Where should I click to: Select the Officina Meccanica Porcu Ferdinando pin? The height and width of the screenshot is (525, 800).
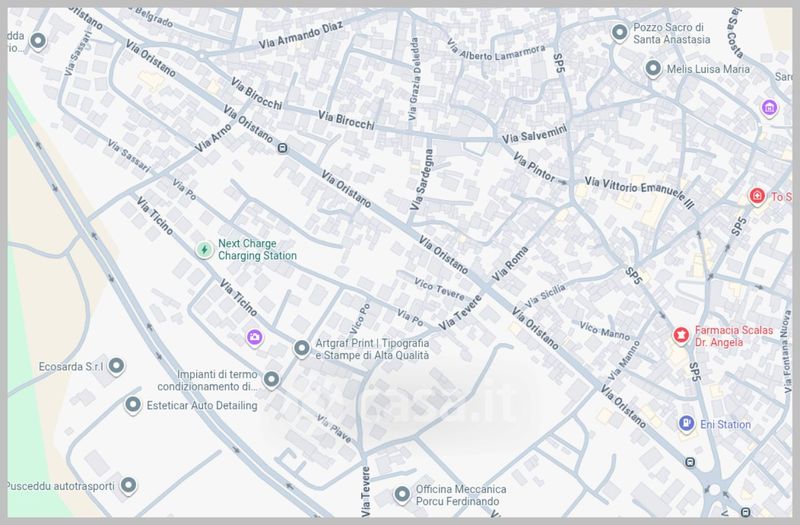(x=402, y=494)
